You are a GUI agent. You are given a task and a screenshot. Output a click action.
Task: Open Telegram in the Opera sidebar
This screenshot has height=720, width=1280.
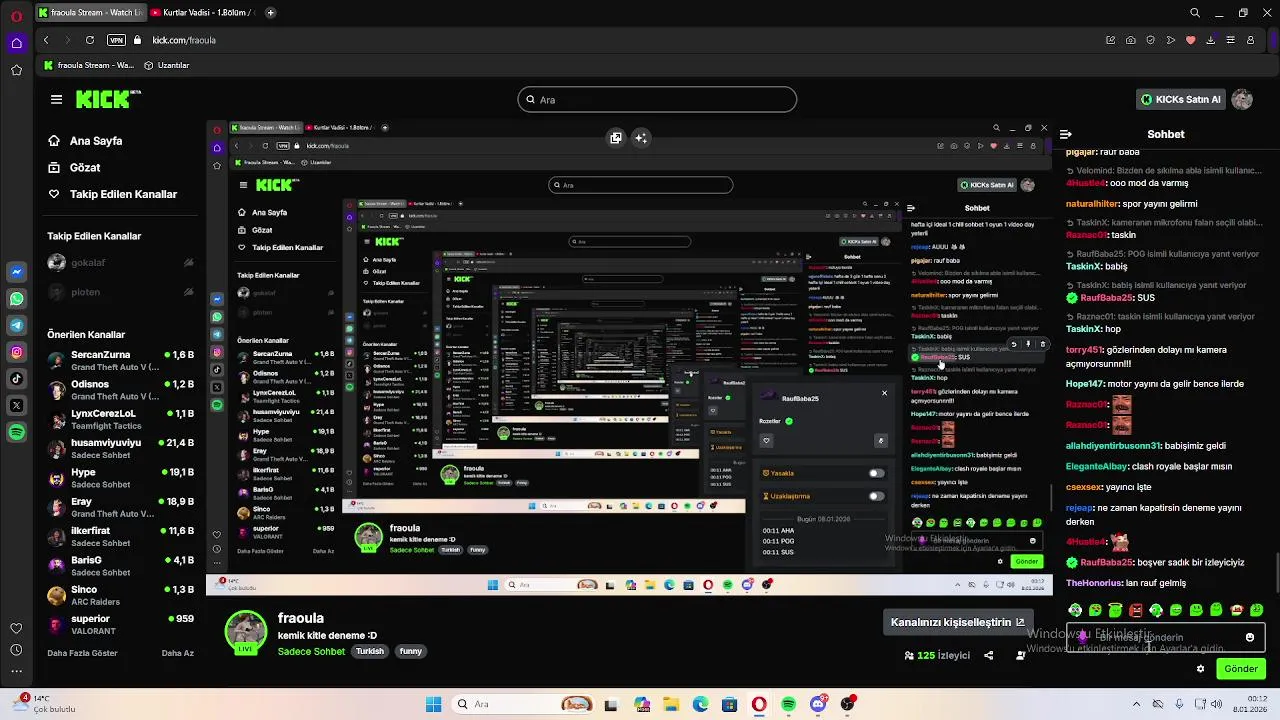coord(17,326)
